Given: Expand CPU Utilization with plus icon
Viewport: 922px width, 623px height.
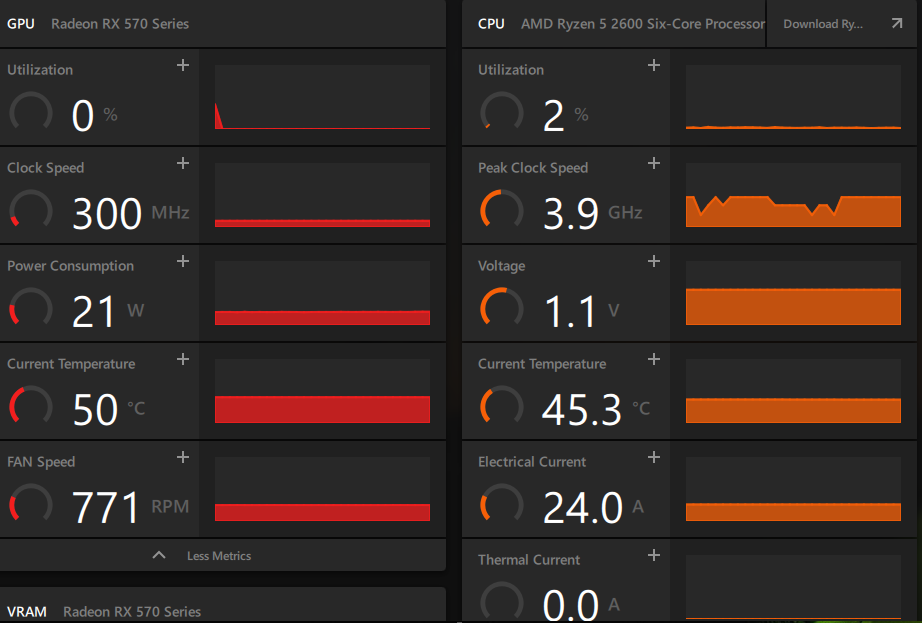Looking at the screenshot, I should coord(654,65).
